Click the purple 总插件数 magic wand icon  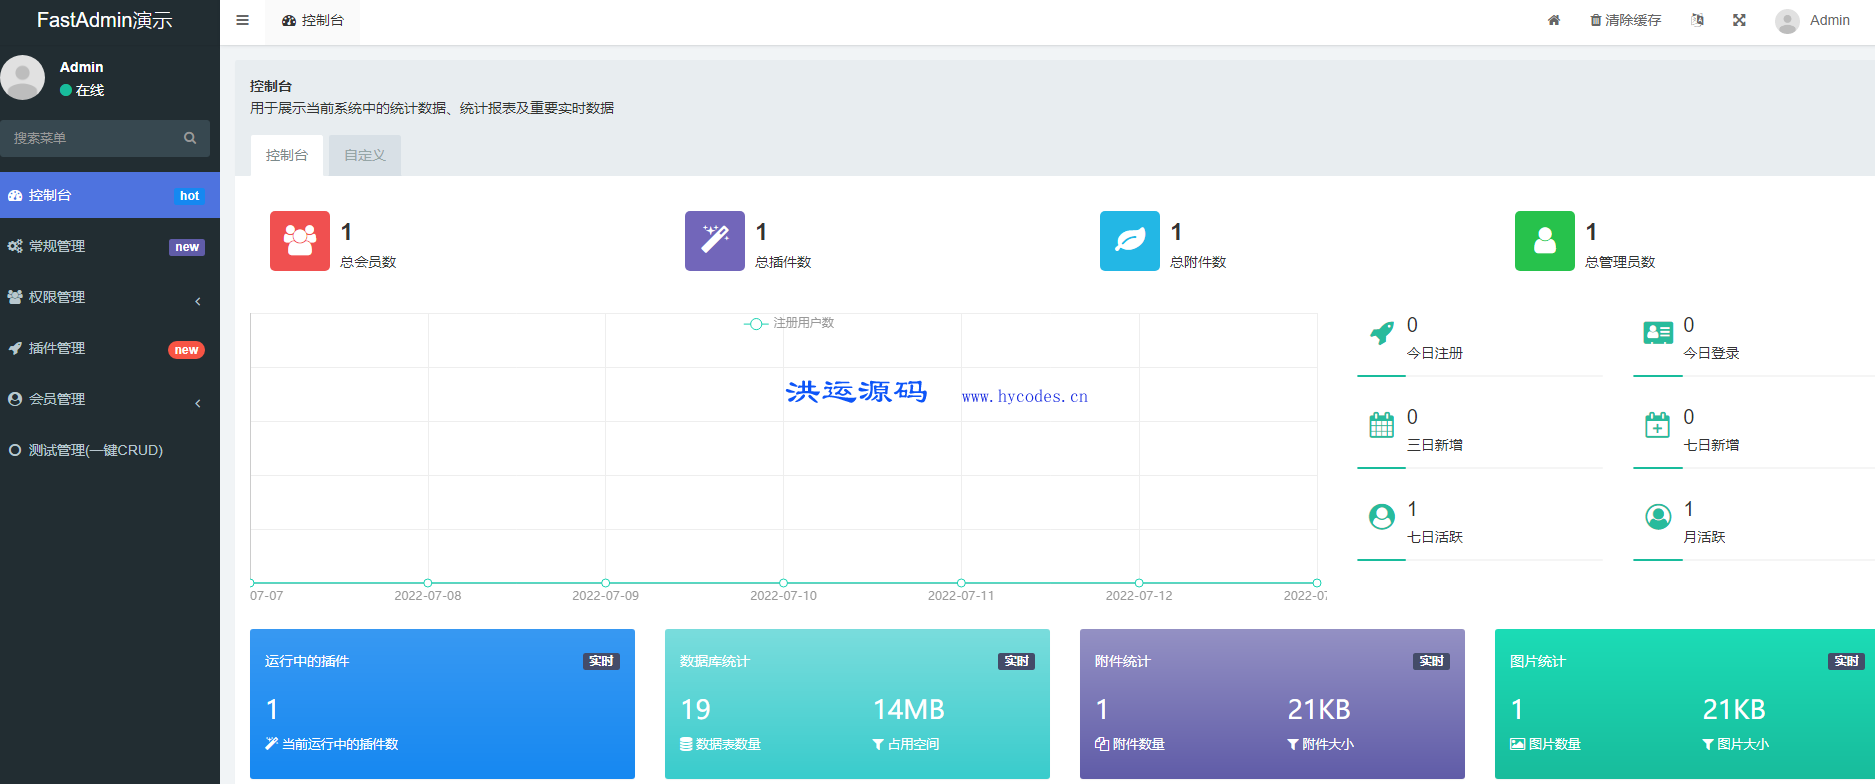point(715,241)
